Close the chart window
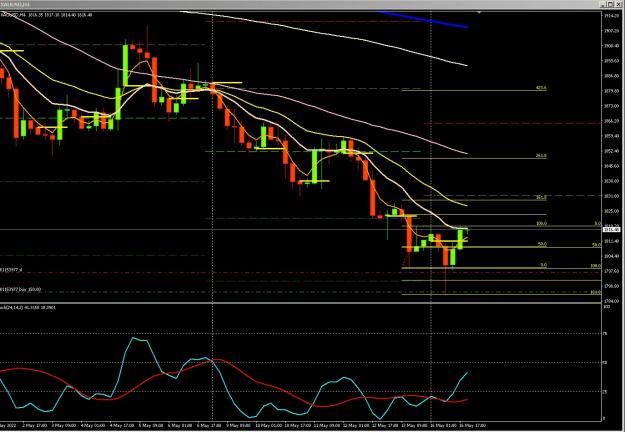Image resolution: width=625 pixels, height=432 pixels. [x=621, y=4]
